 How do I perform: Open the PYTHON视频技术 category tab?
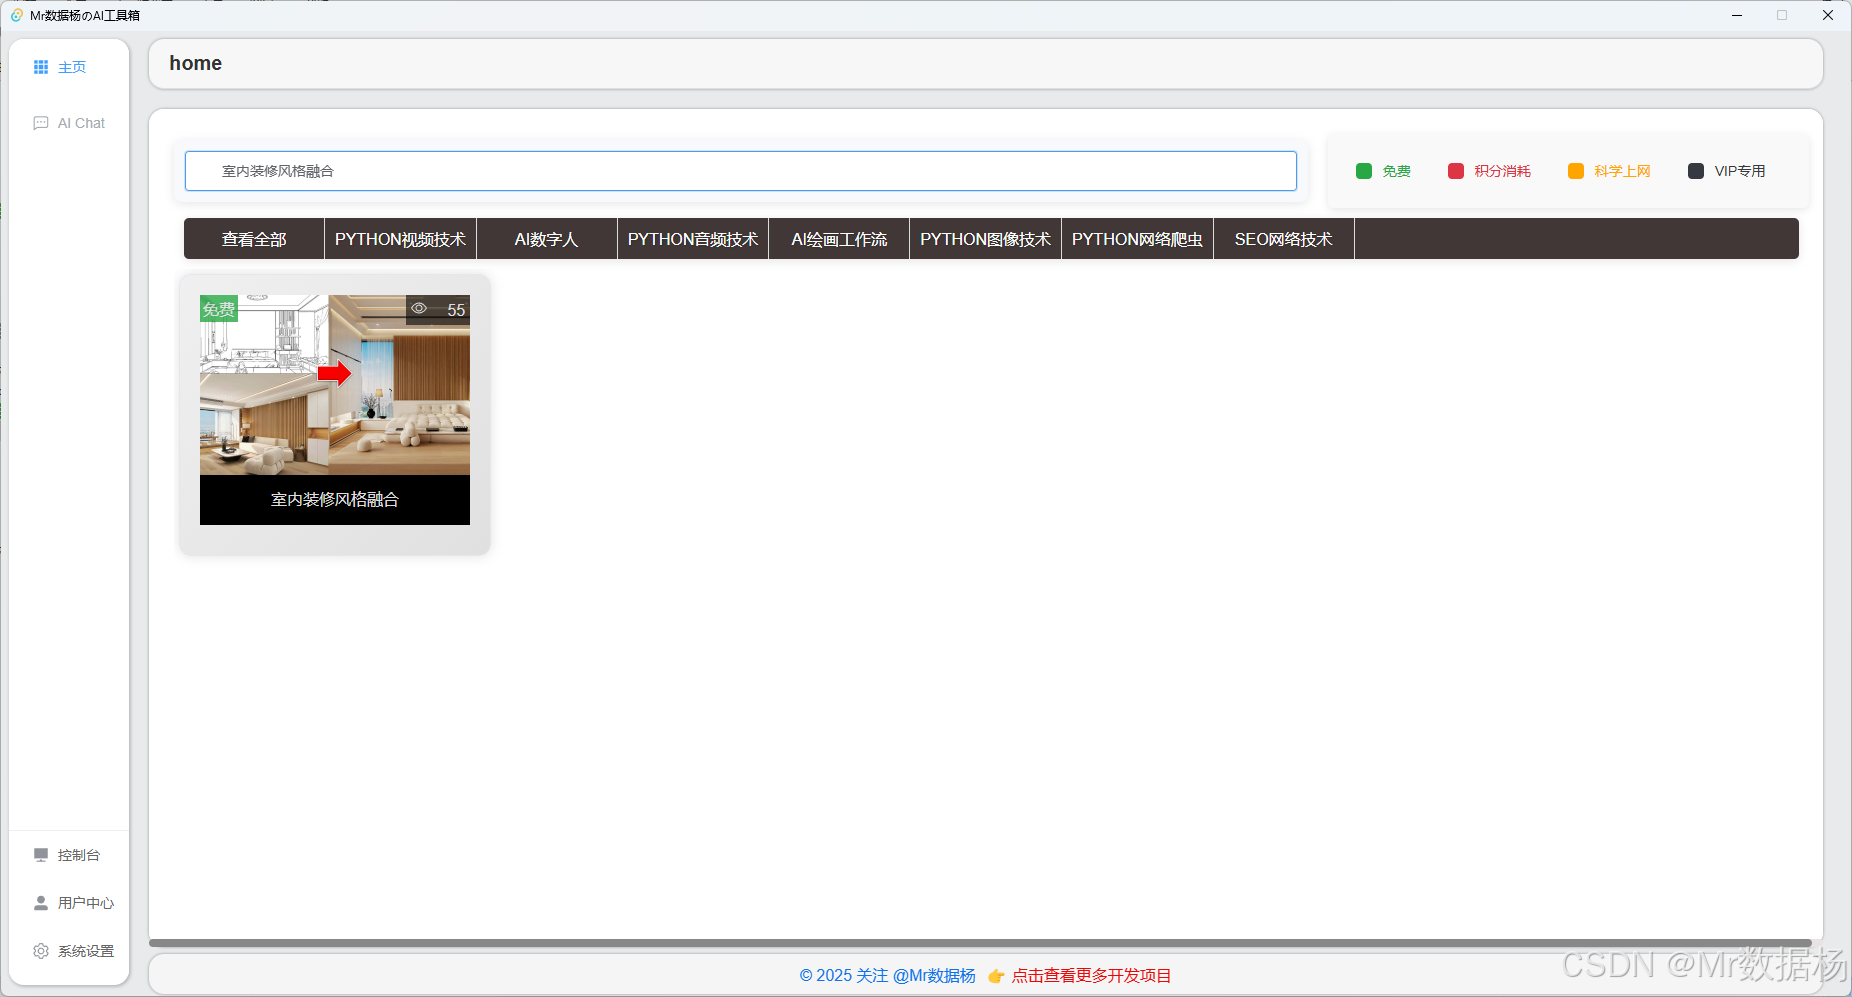pyautogui.click(x=400, y=239)
